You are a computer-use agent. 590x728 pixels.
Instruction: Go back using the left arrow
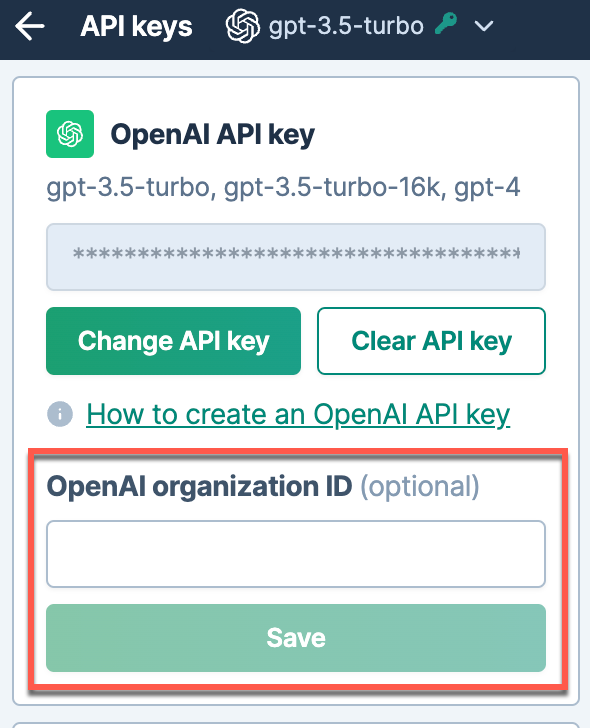30,26
